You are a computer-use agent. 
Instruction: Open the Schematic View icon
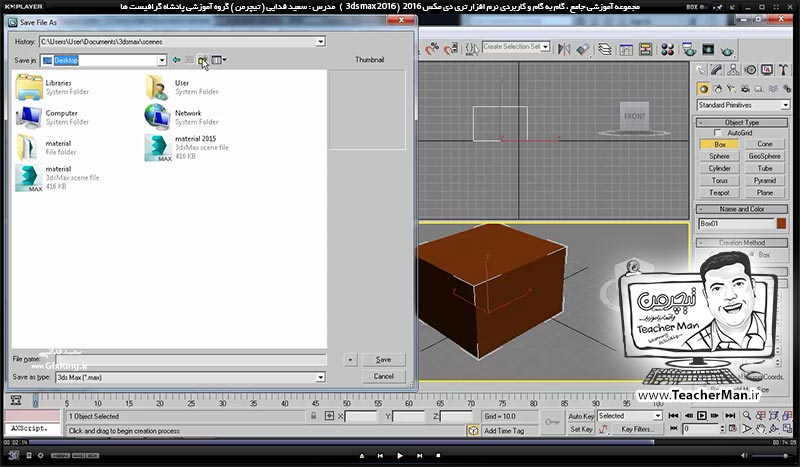(645, 49)
